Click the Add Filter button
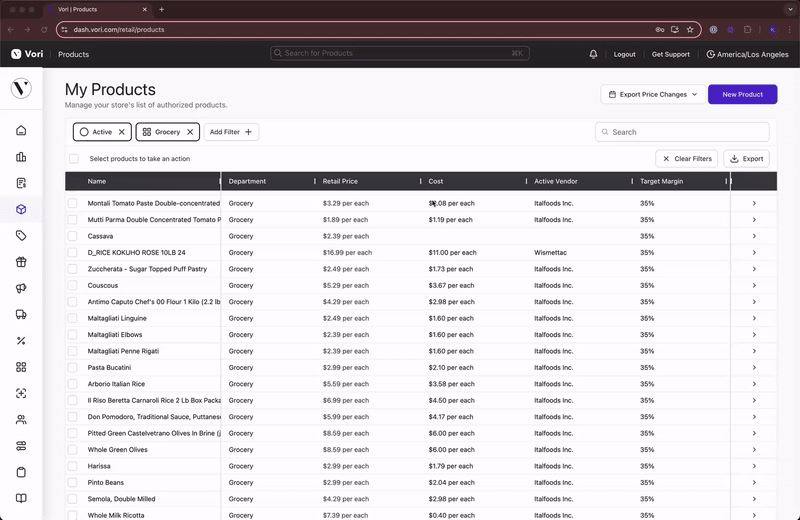 [231, 132]
